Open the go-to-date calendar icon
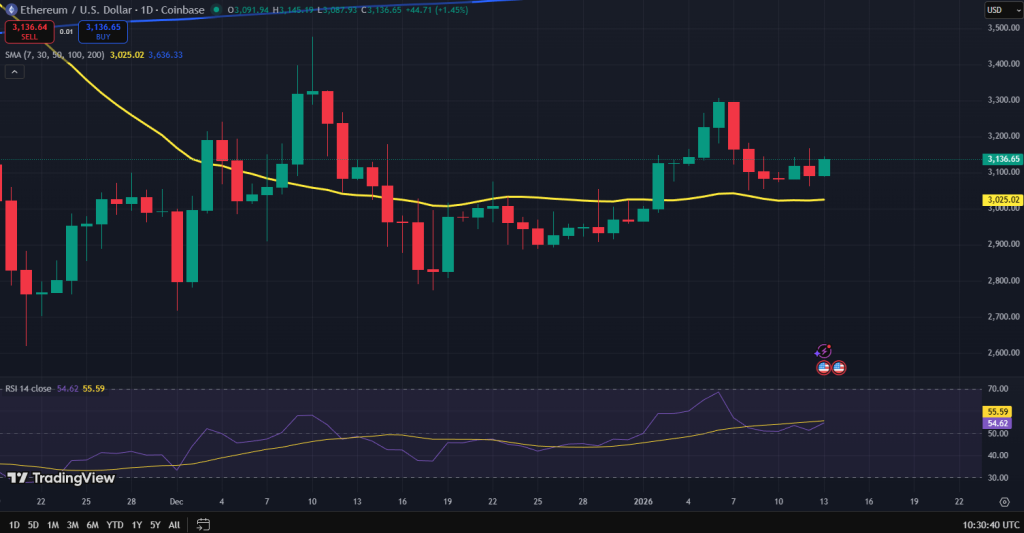The image size is (1024, 533). pyautogui.click(x=203, y=525)
